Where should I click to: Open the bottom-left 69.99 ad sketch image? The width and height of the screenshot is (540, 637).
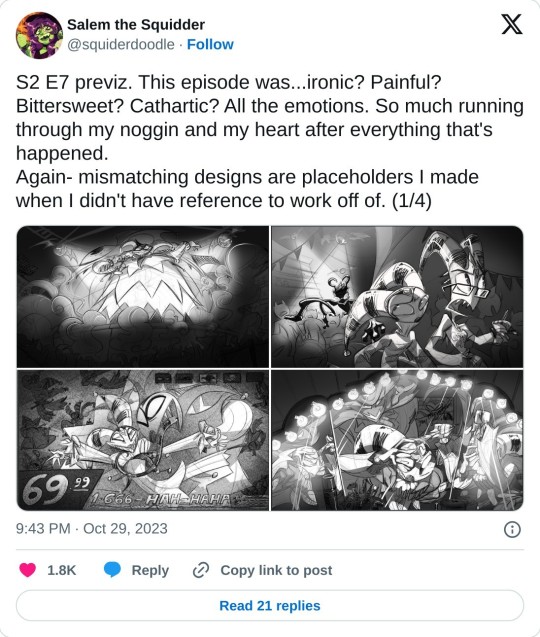143,440
